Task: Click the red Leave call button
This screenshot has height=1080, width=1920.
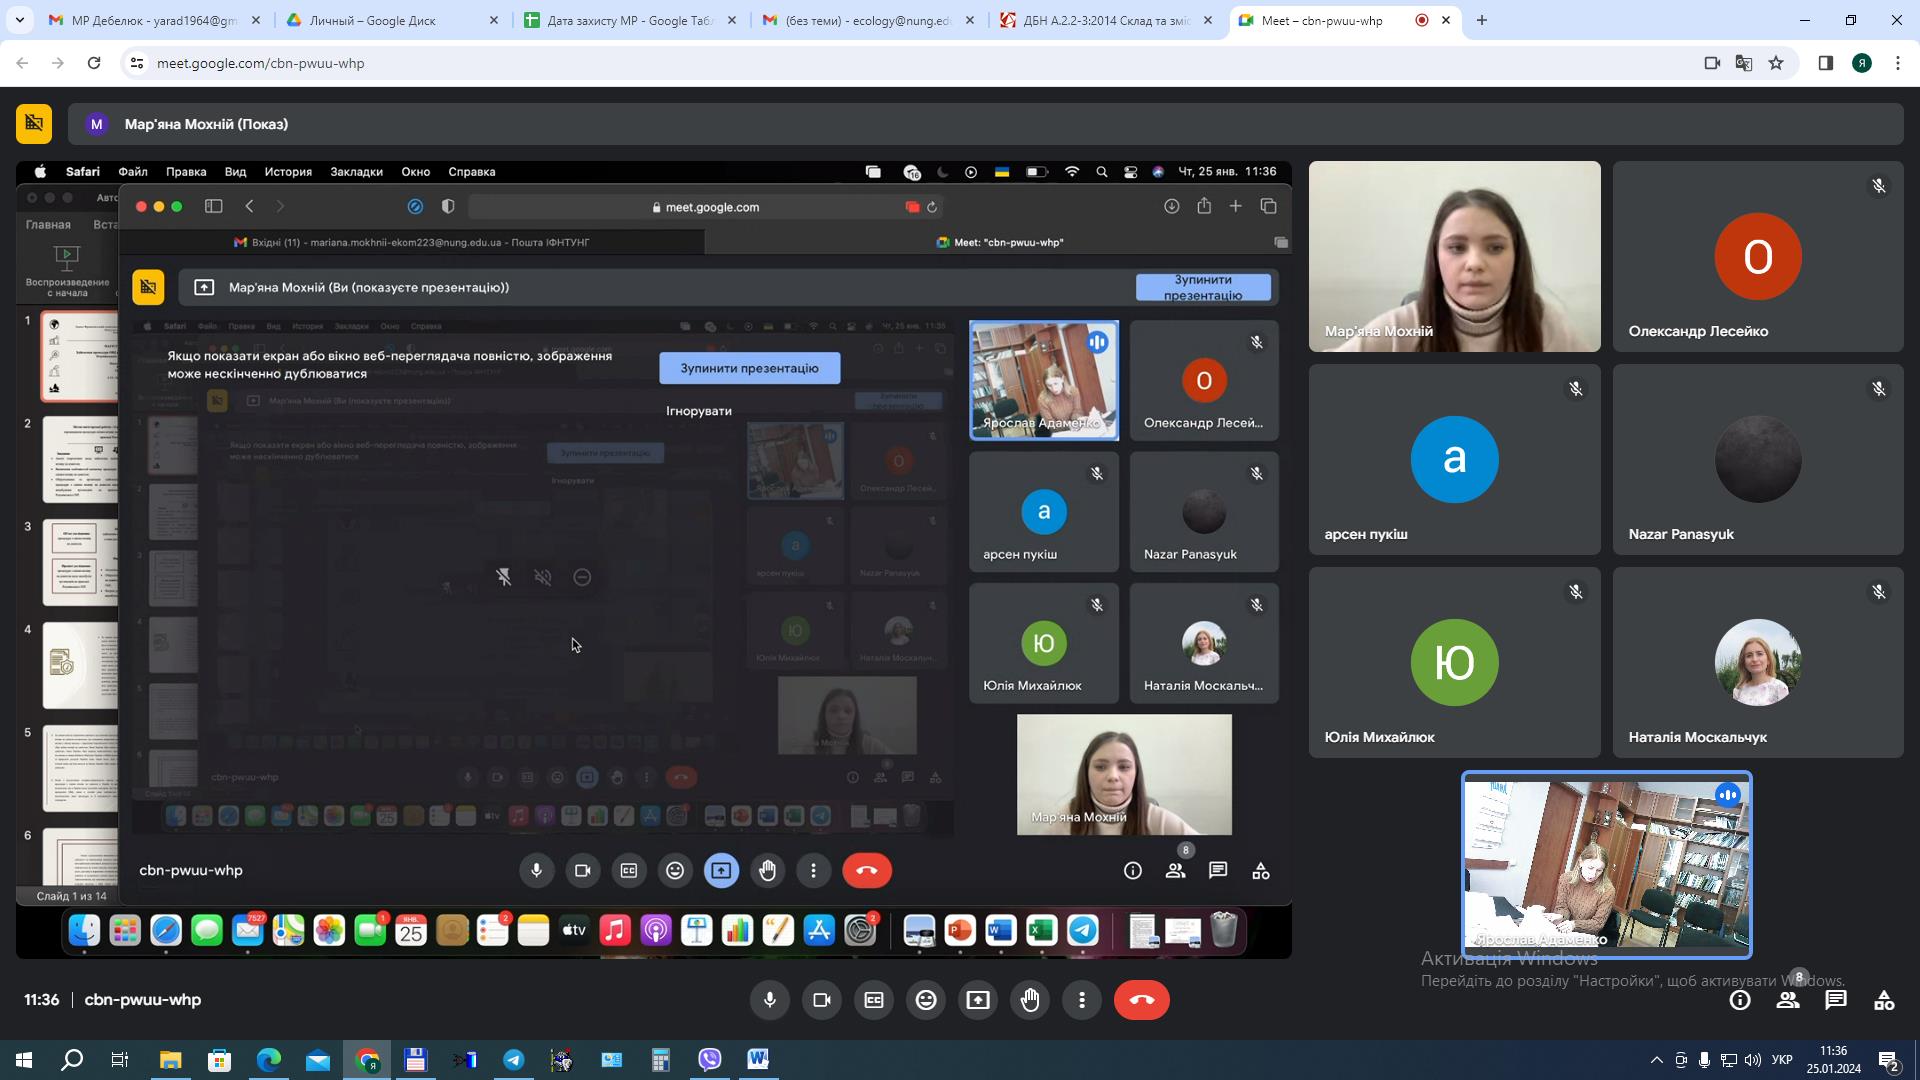Action: point(1141,1000)
